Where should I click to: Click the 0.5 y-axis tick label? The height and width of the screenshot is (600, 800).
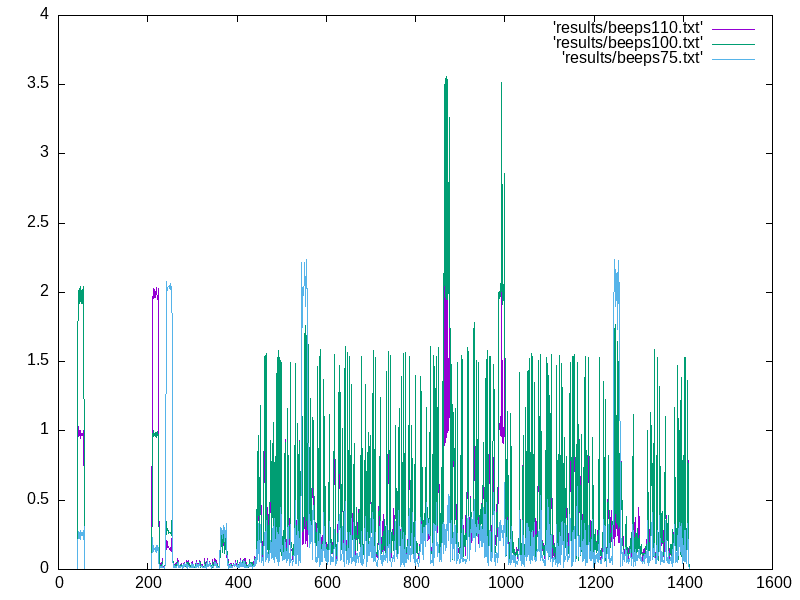[38, 499]
